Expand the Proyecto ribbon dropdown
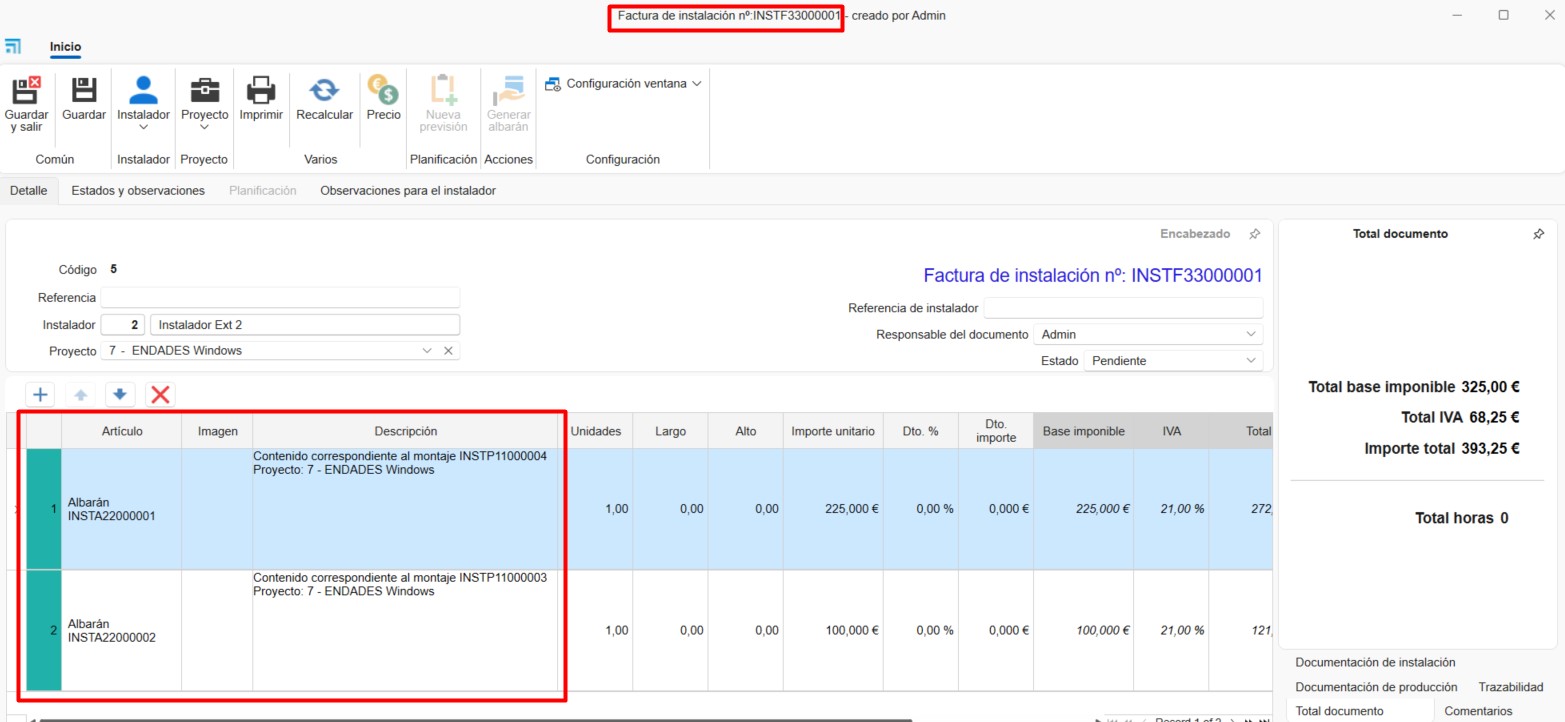The width and height of the screenshot is (1565, 722). click(204, 127)
